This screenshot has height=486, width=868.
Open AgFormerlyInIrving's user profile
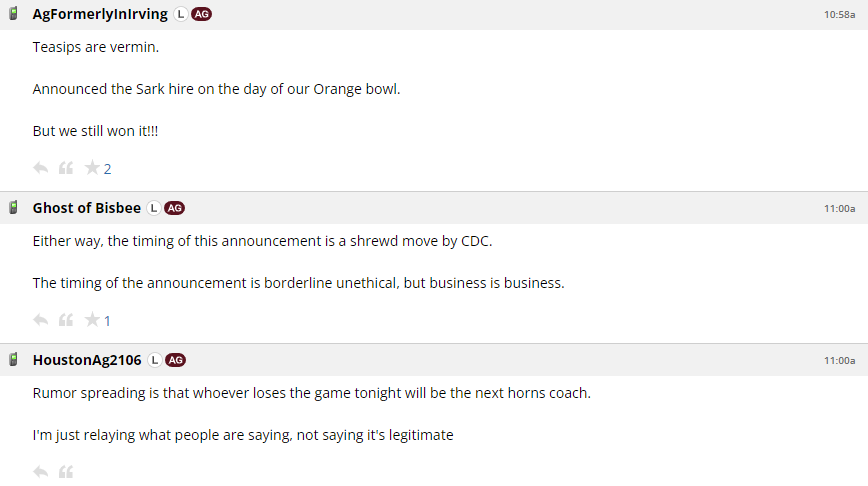pos(100,15)
